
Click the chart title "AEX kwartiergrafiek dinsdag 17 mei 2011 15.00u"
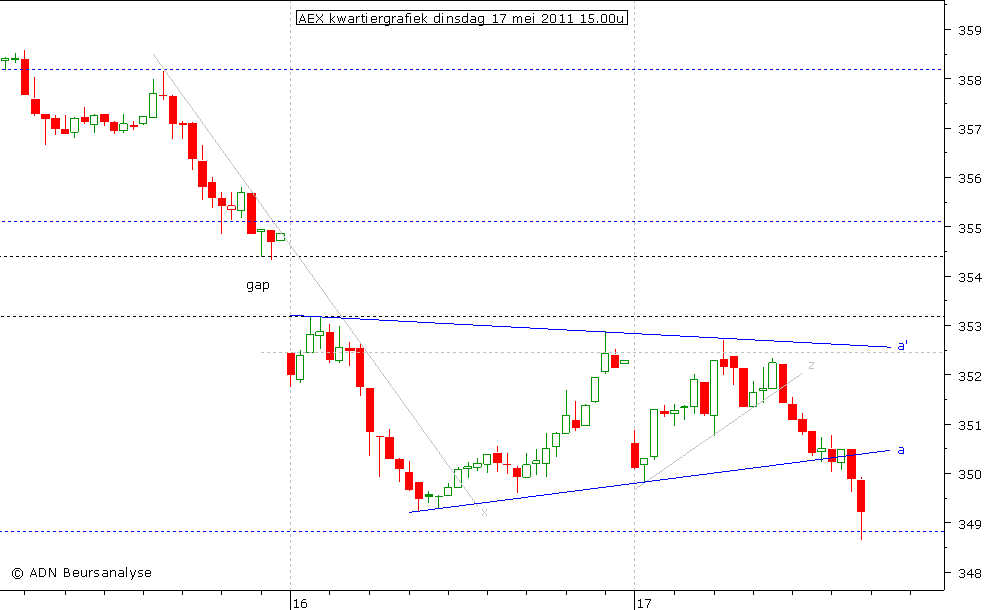tap(462, 18)
